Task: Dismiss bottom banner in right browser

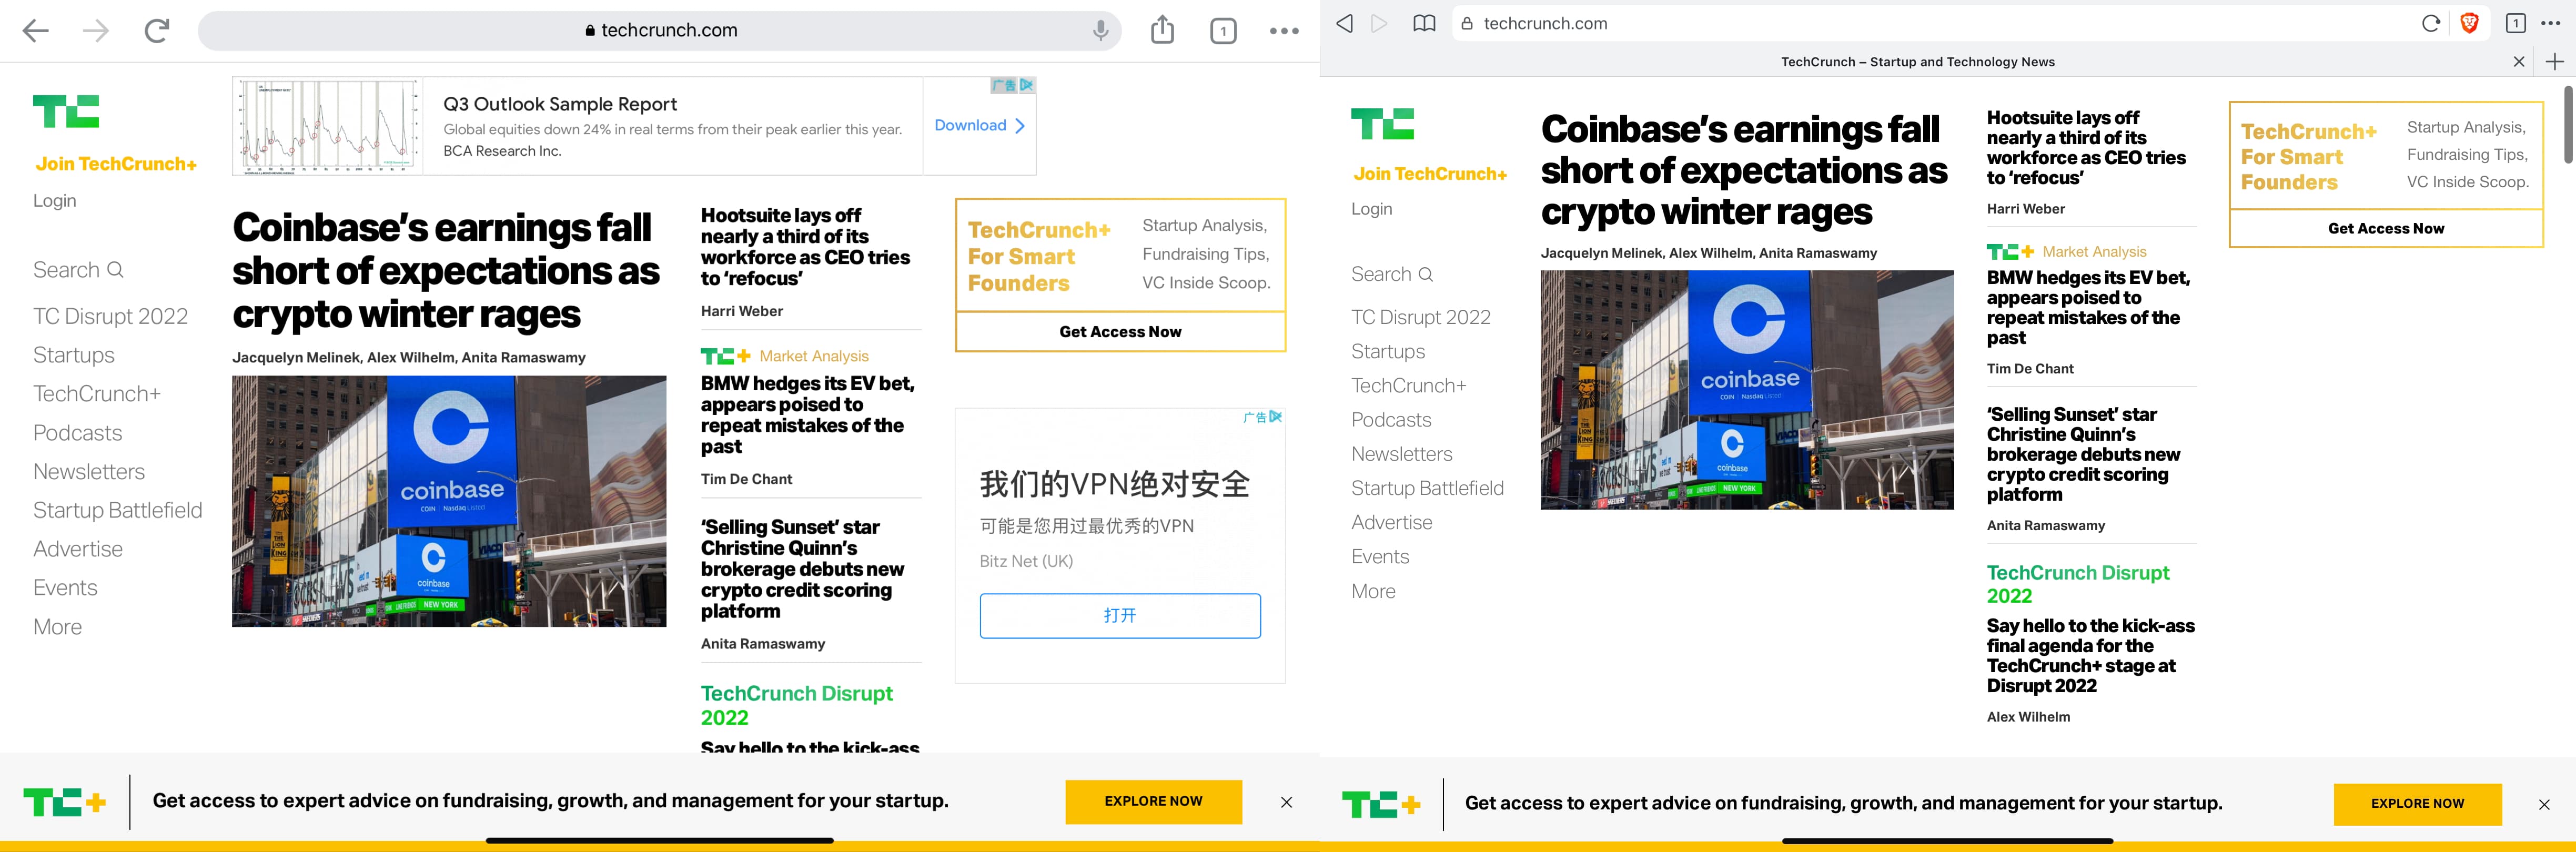Action: pyautogui.click(x=2544, y=805)
